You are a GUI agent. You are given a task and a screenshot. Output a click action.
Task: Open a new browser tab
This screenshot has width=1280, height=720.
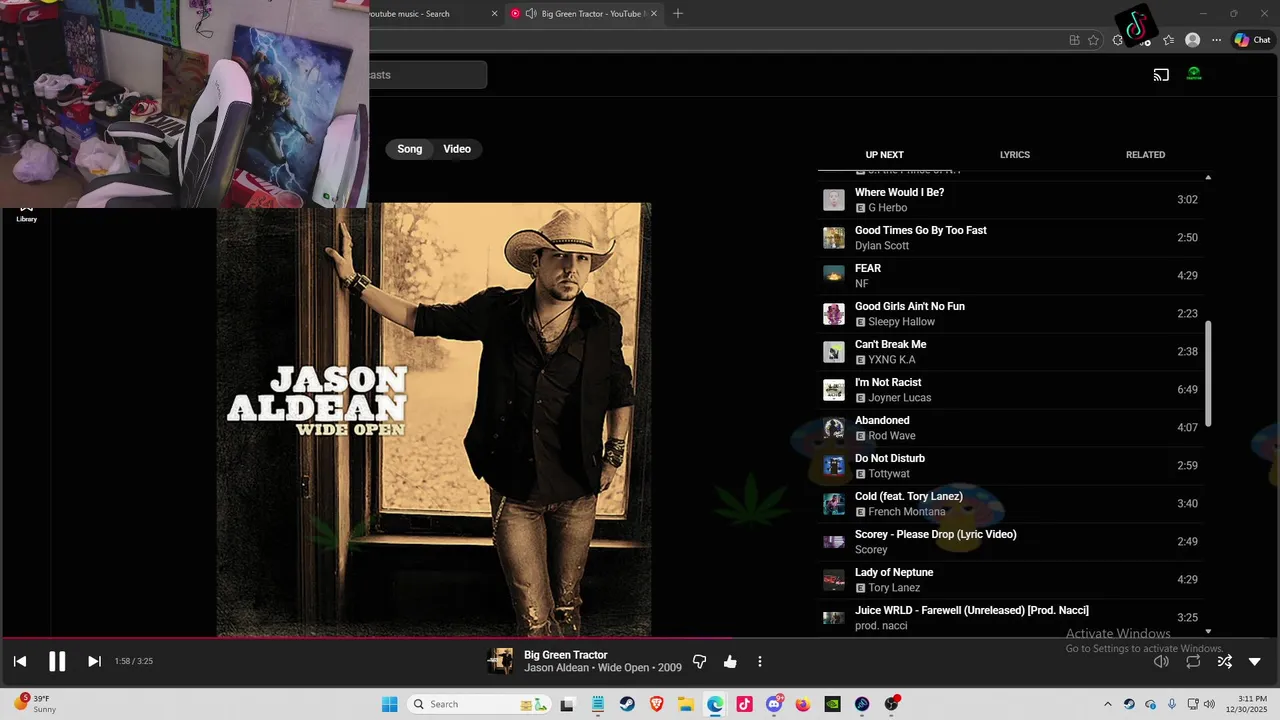[x=678, y=14]
